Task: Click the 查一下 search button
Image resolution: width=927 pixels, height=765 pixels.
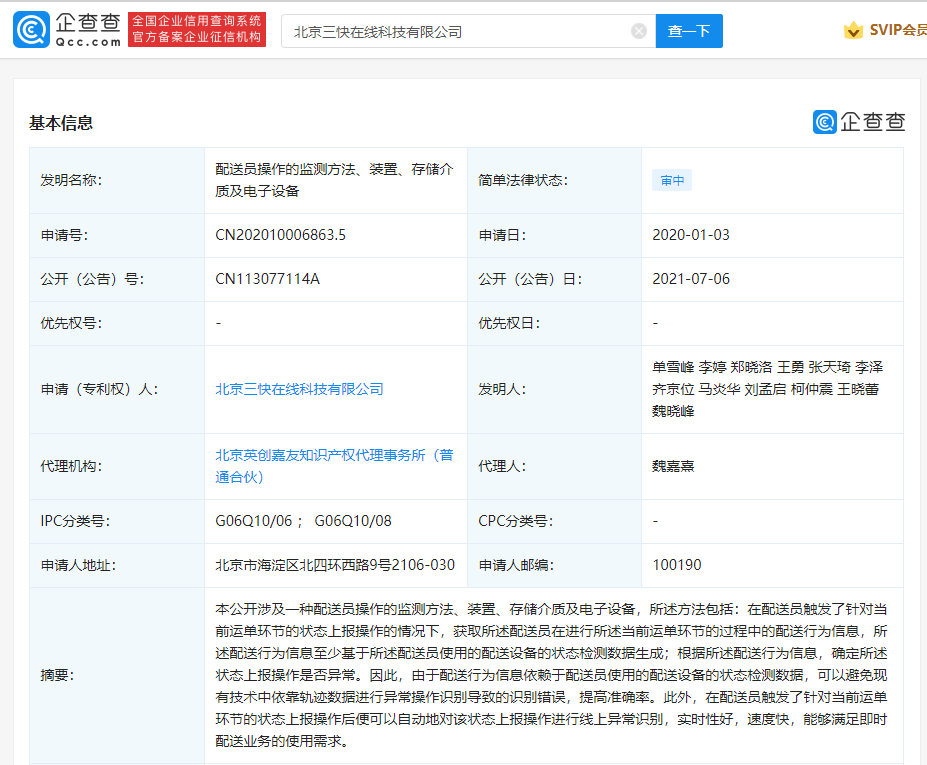Action: pyautogui.click(x=689, y=31)
